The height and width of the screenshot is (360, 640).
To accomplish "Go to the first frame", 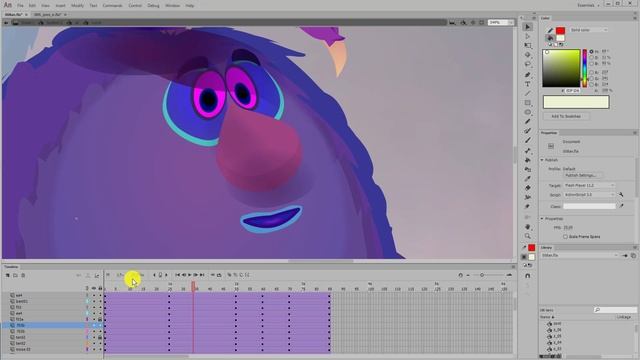I will [177, 275].
